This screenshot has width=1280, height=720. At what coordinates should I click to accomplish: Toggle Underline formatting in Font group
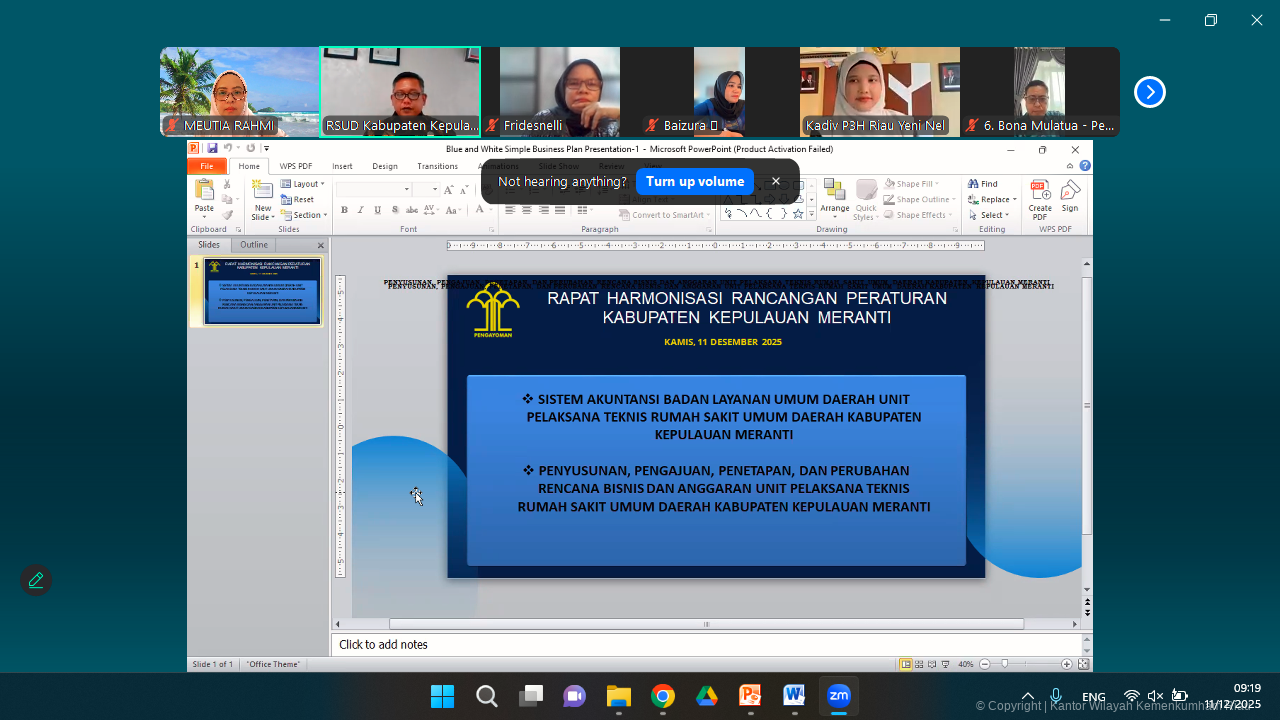pyautogui.click(x=377, y=210)
